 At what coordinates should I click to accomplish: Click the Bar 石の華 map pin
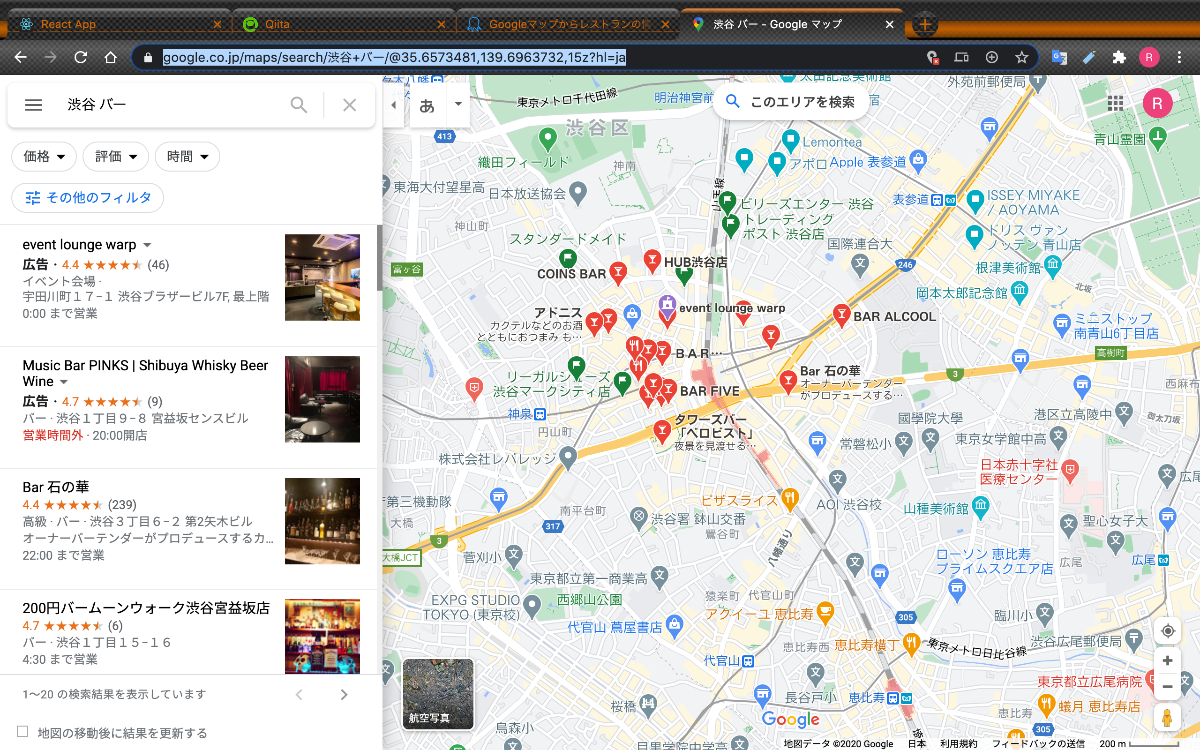788,380
